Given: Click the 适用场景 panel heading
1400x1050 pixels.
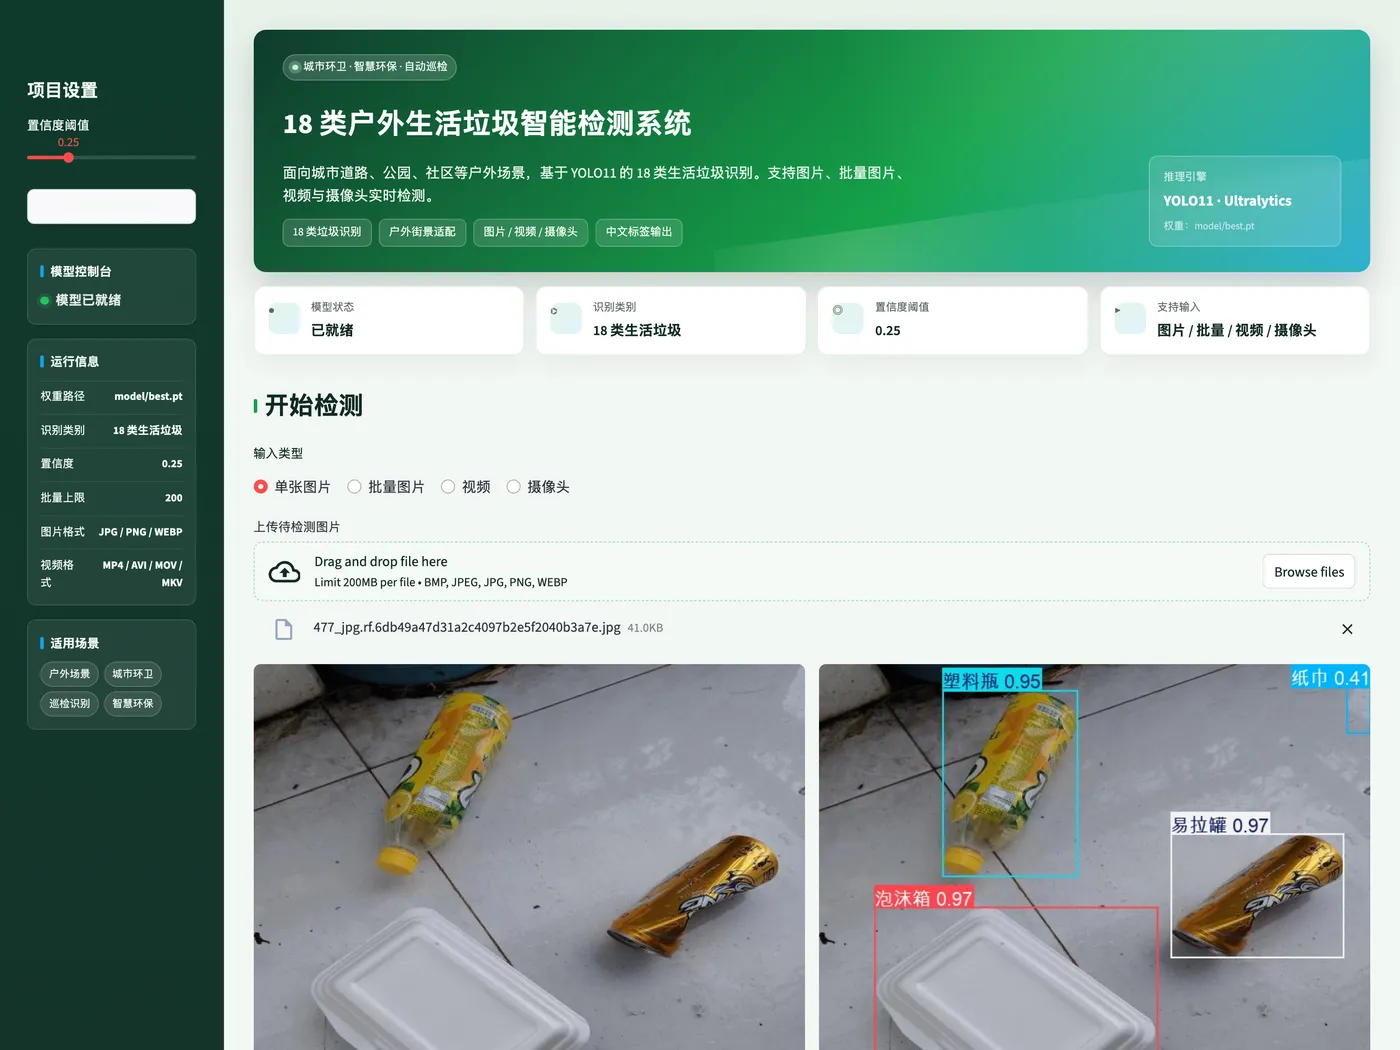Looking at the screenshot, I should pyautogui.click(x=75, y=644).
